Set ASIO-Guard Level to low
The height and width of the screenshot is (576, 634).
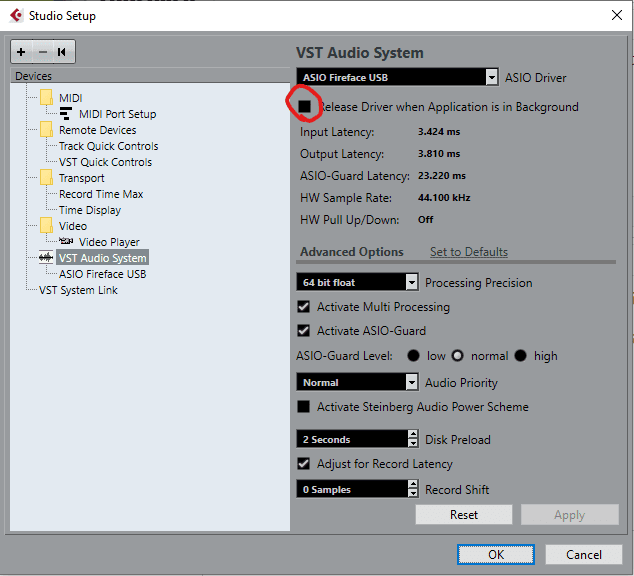coord(413,356)
